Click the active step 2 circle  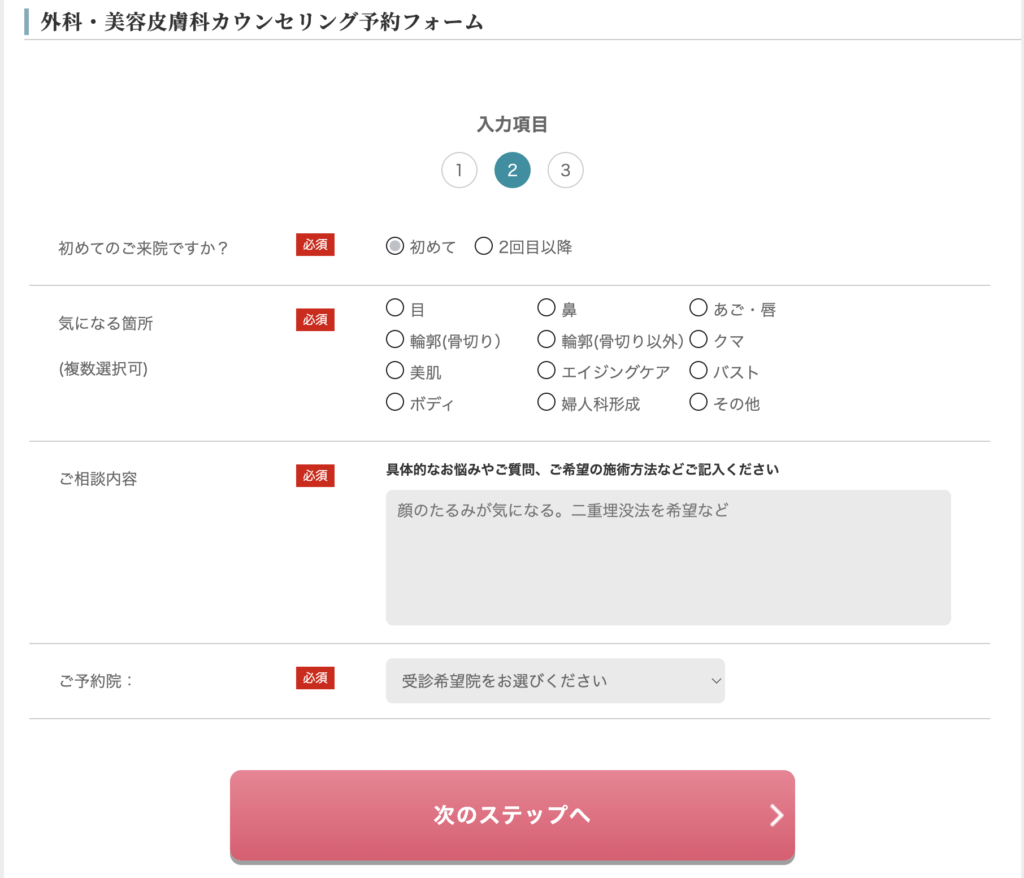point(512,170)
